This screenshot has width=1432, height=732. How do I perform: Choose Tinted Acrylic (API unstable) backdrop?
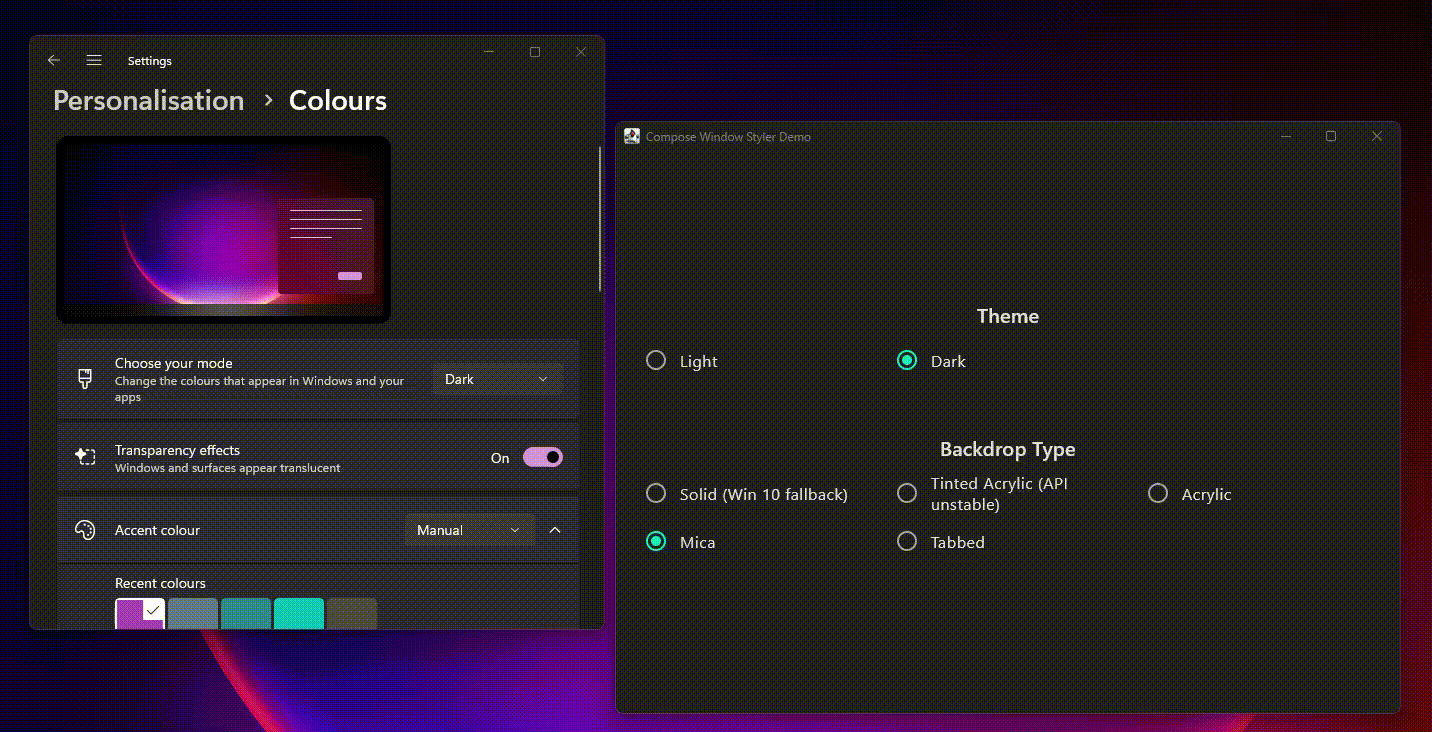(907, 493)
